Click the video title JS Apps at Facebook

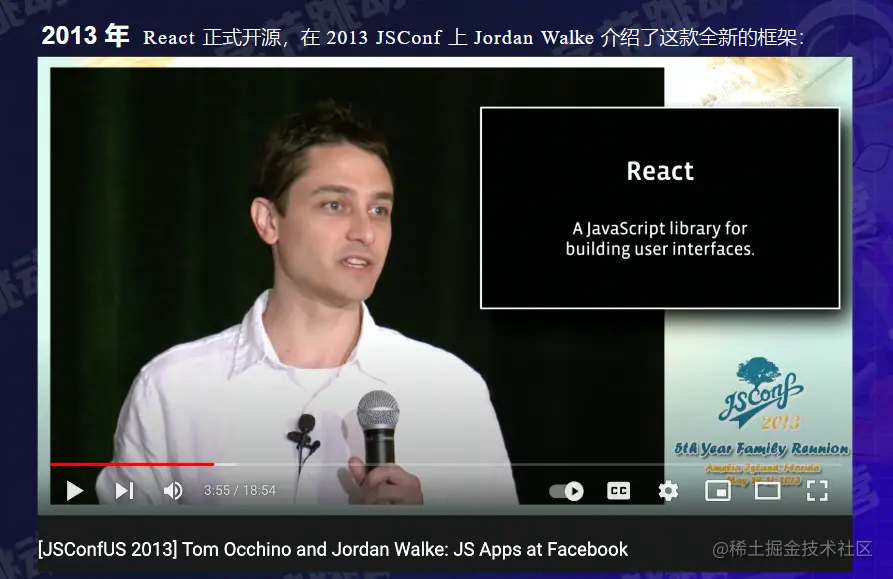pyautogui.click(x=333, y=549)
